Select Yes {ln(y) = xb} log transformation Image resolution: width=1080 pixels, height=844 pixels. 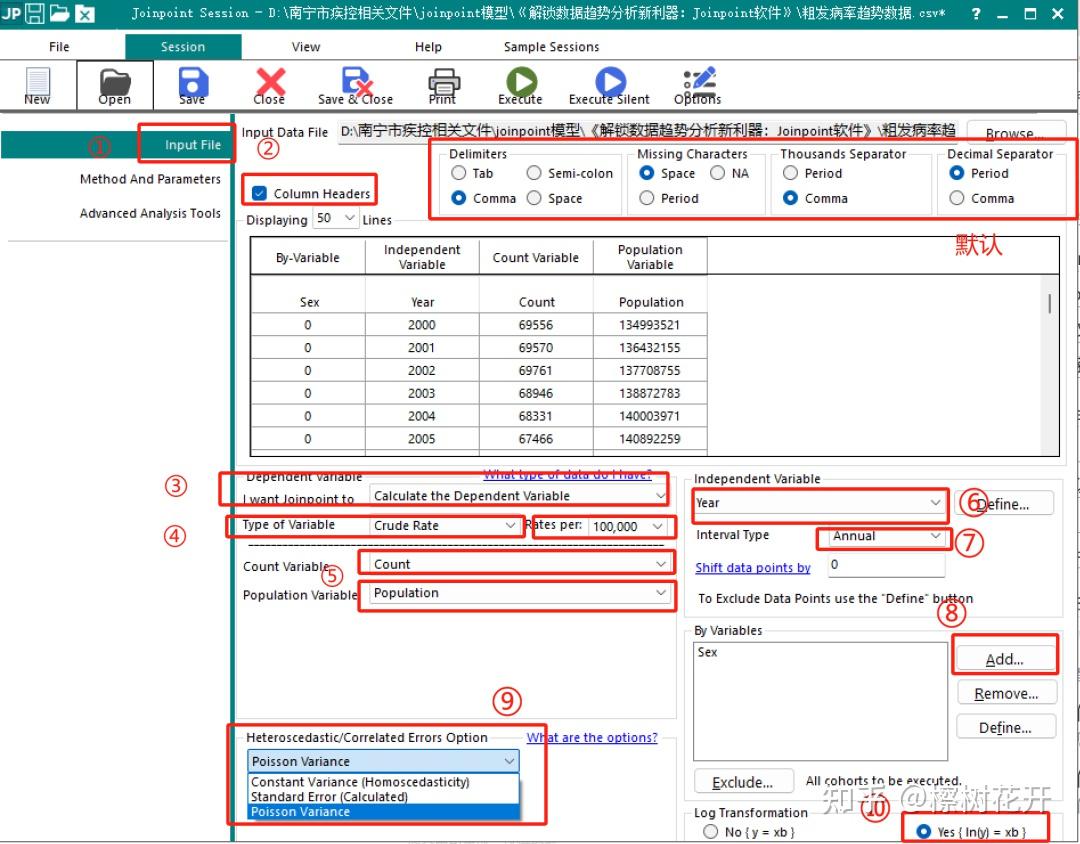pos(924,832)
